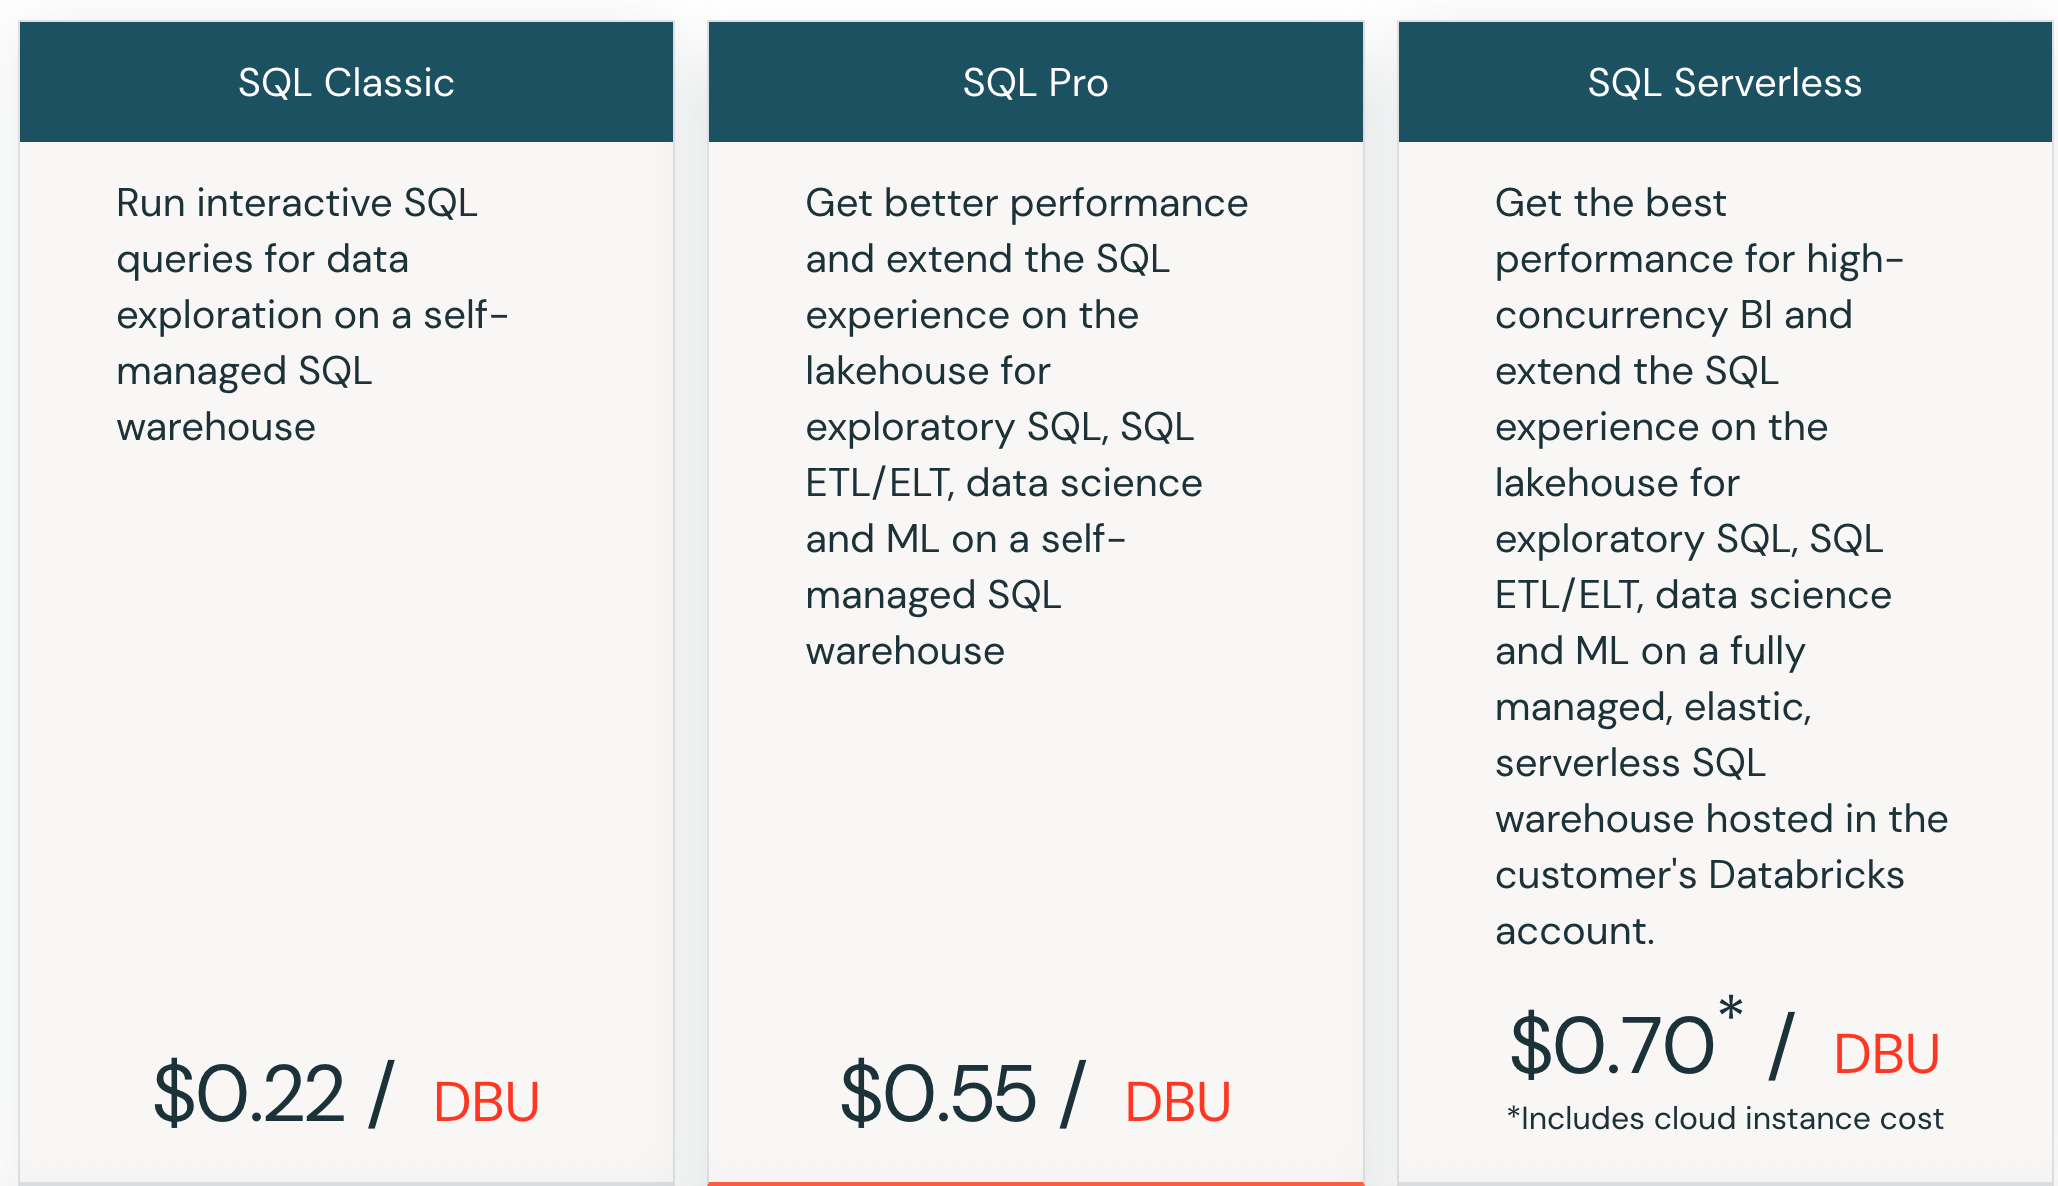Click the $0.22 price text
This screenshot has width=2058, height=1186.
(x=248, y=1094)
